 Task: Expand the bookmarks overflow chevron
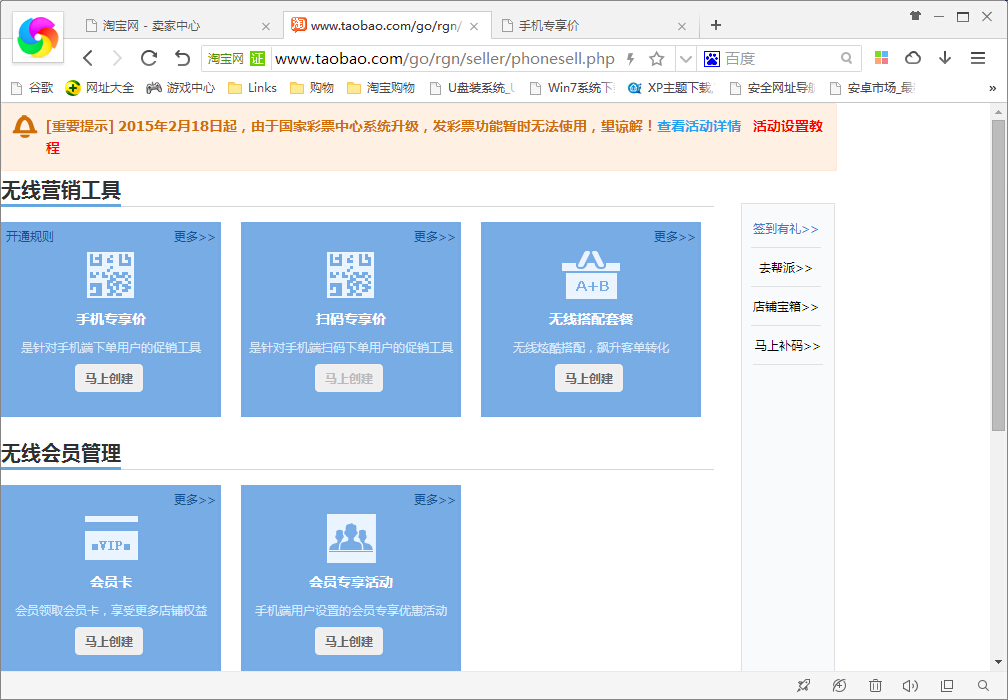pyautogui.click(x=992, y=88)
